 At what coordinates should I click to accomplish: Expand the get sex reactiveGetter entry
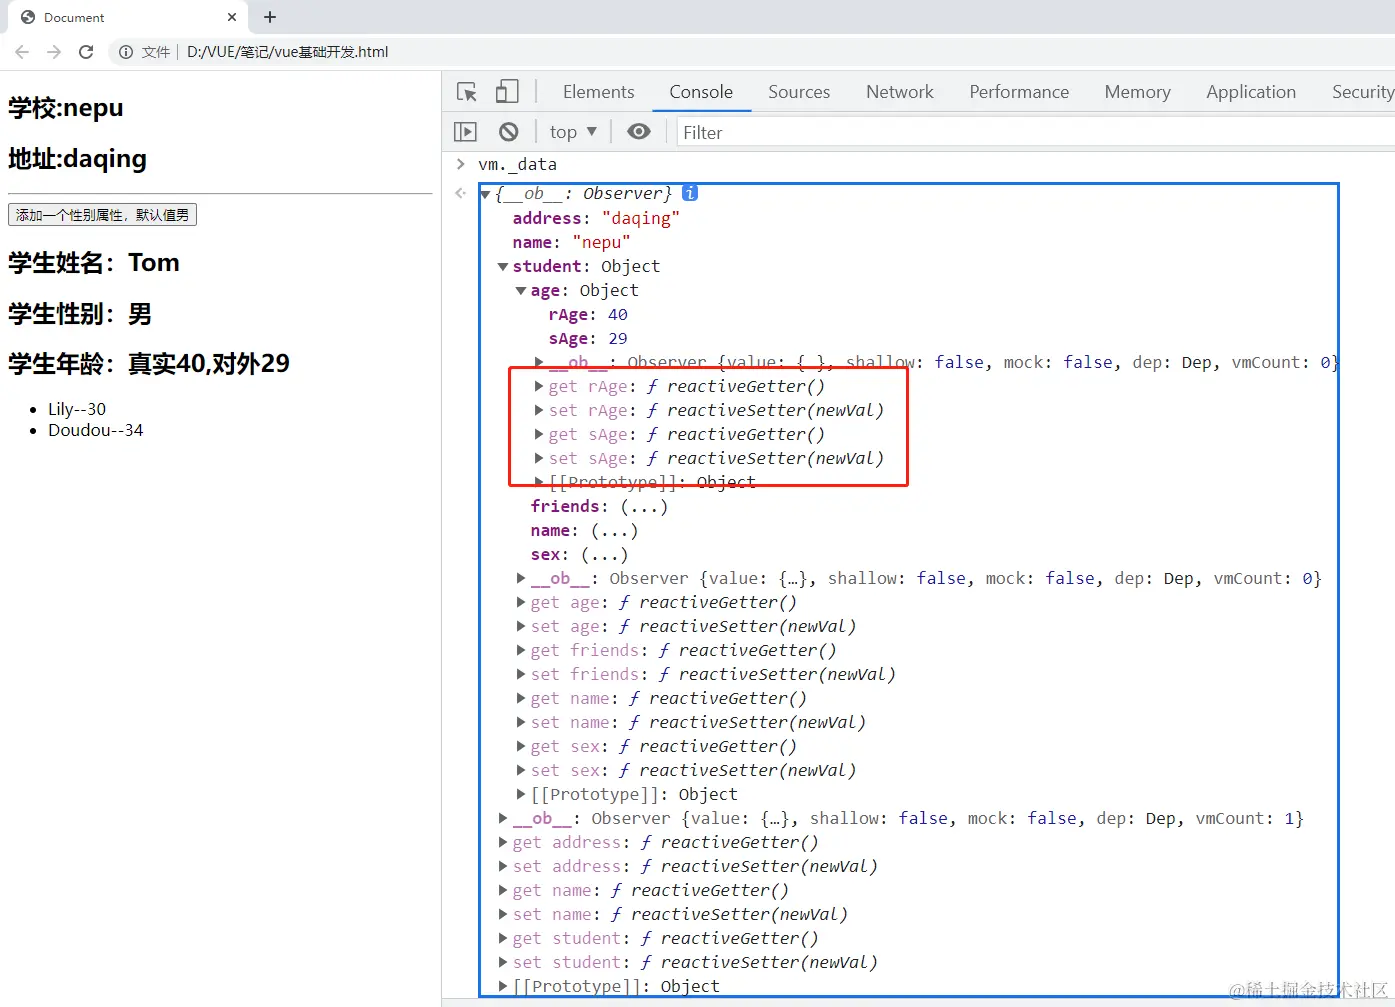(521, 746)
